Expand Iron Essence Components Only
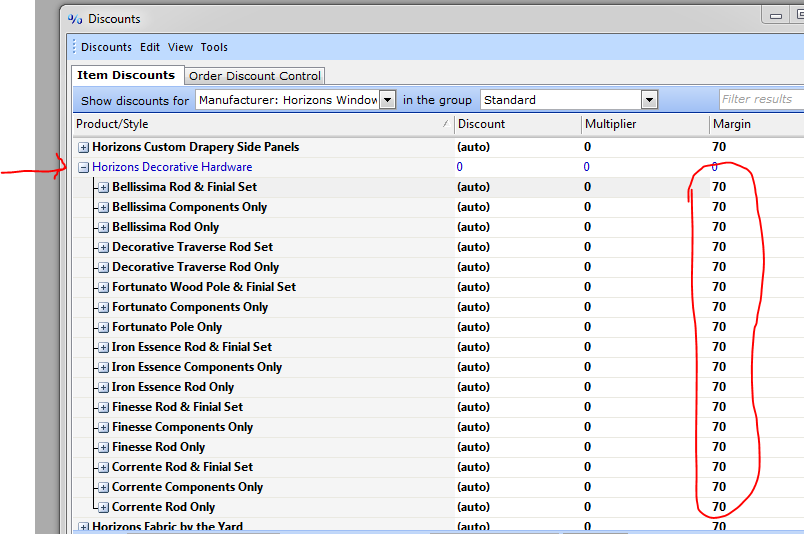 click(104, 368)
